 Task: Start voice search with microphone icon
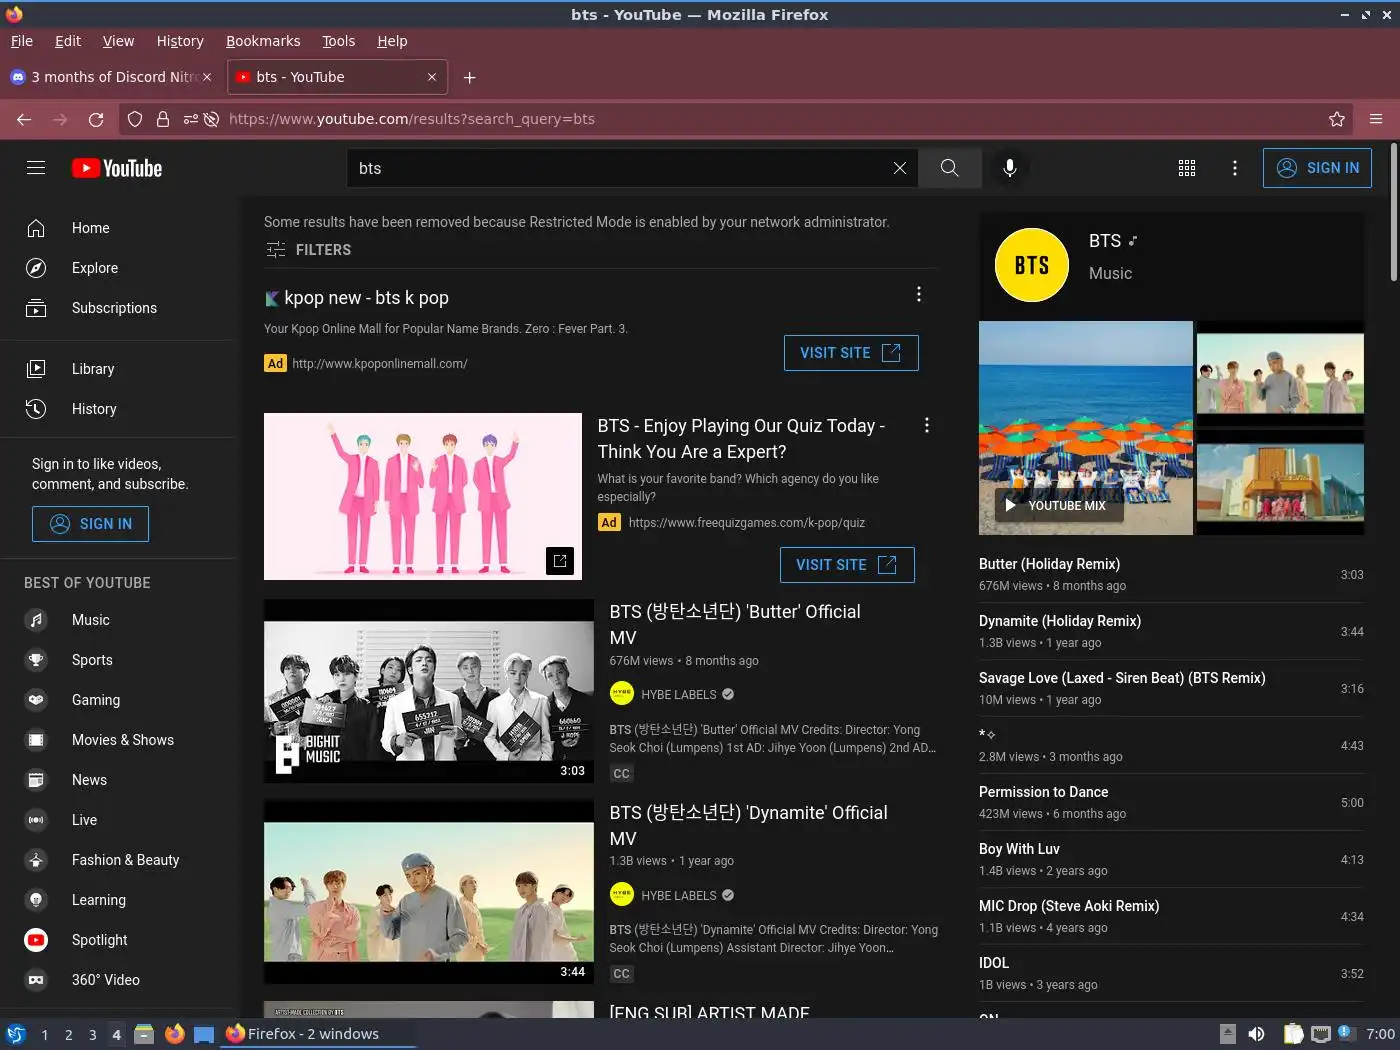(1010, 168)
